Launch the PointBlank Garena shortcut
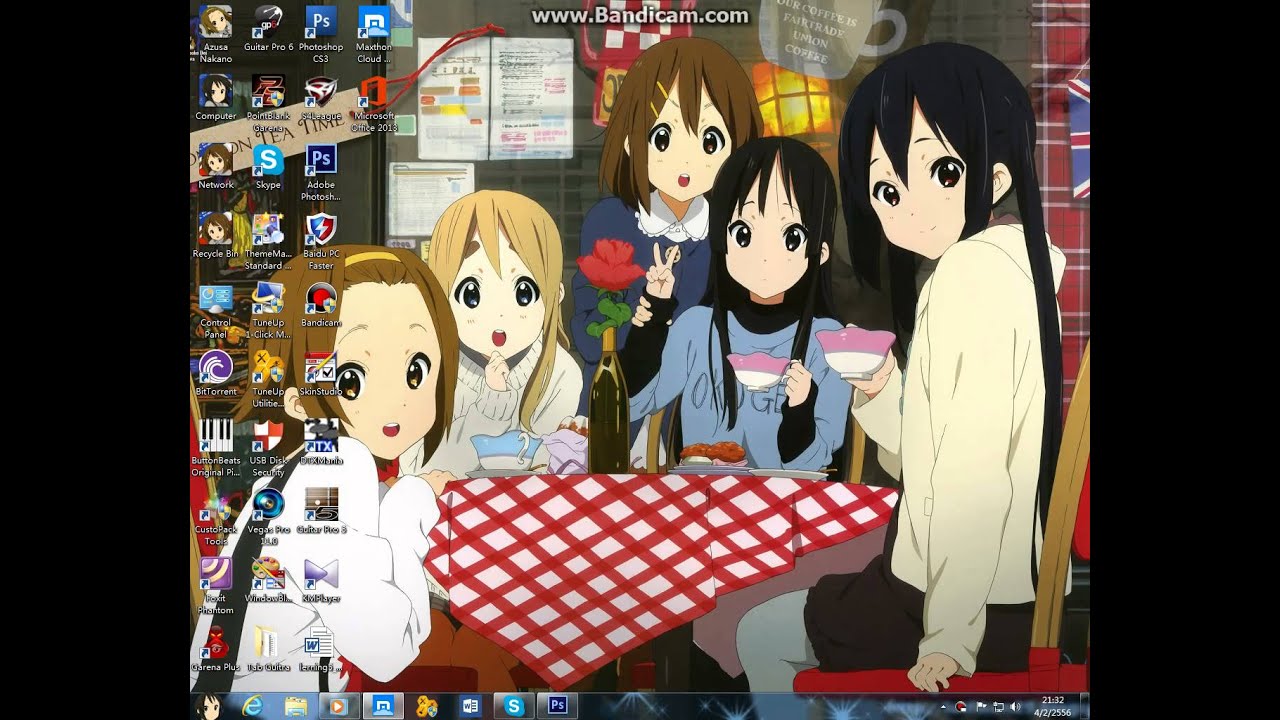Screen dimensions: 1280x720 pyautogui.click(x=268, y=103)
